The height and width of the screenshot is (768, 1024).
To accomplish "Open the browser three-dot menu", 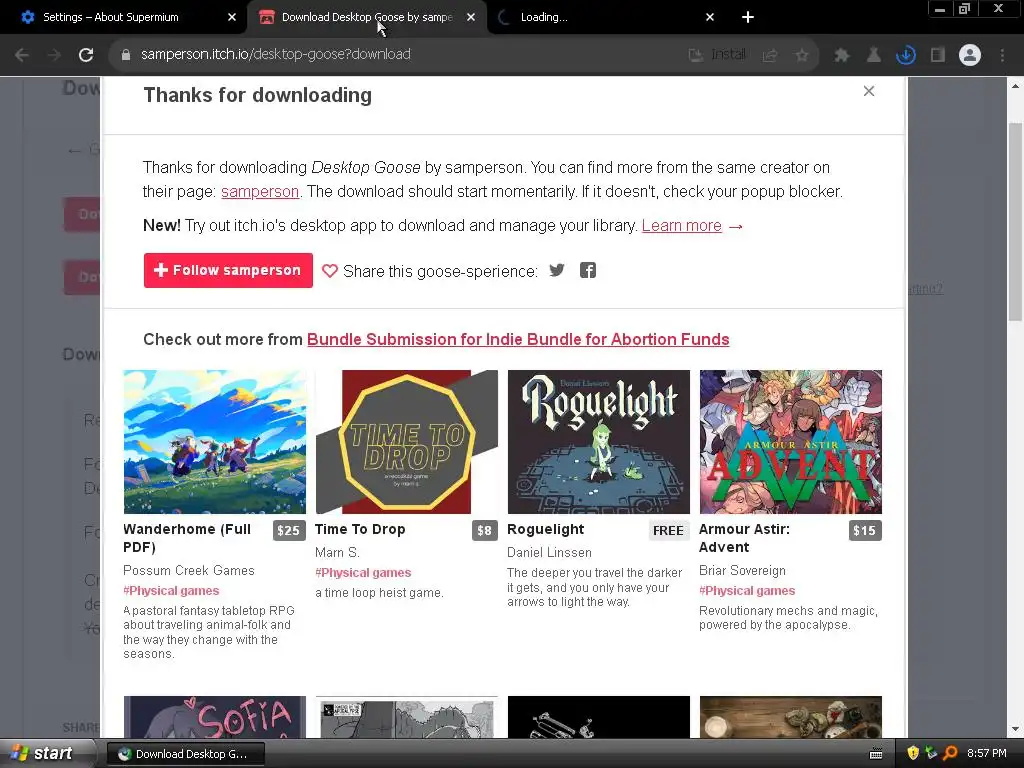I will point(1002,56).
